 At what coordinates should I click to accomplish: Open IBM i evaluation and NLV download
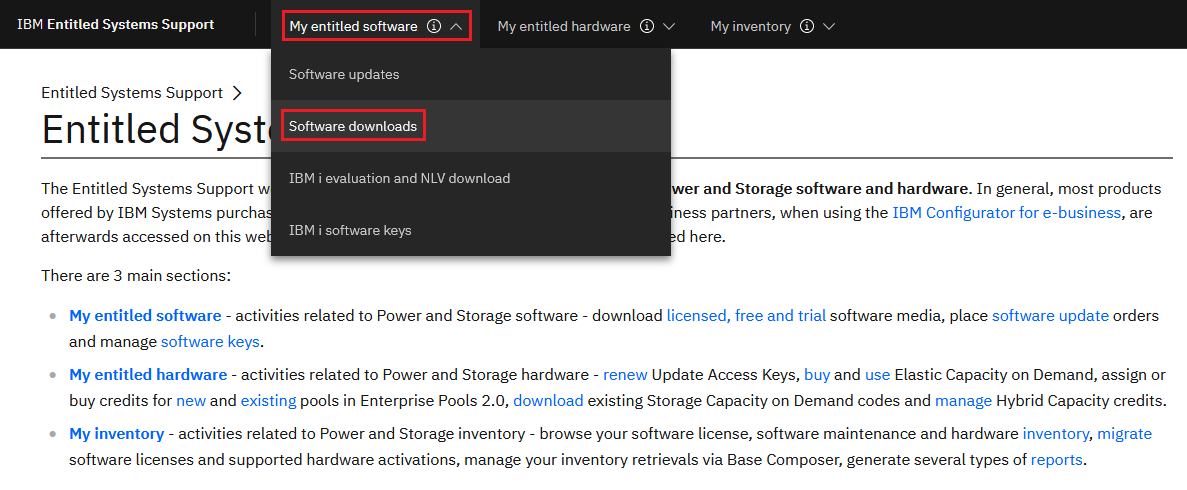coord(399,178)
